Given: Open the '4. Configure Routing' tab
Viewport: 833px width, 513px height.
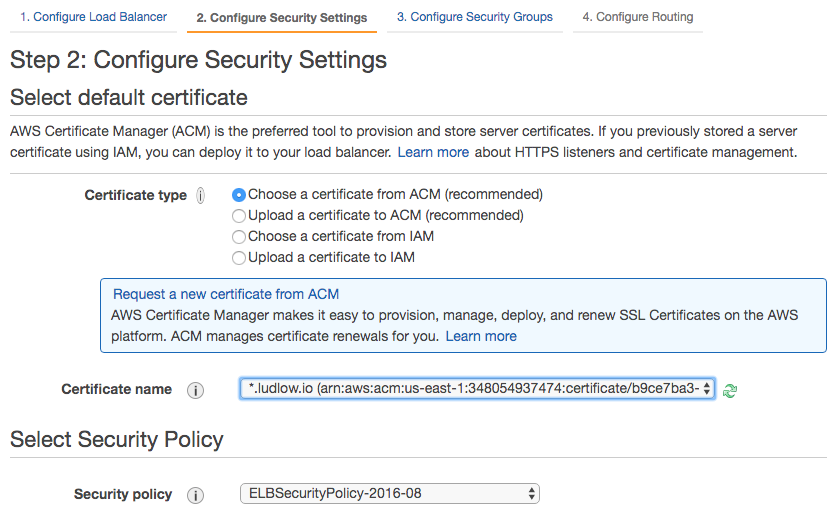Looking at the screenshot, I should click(x=638, y=17).
